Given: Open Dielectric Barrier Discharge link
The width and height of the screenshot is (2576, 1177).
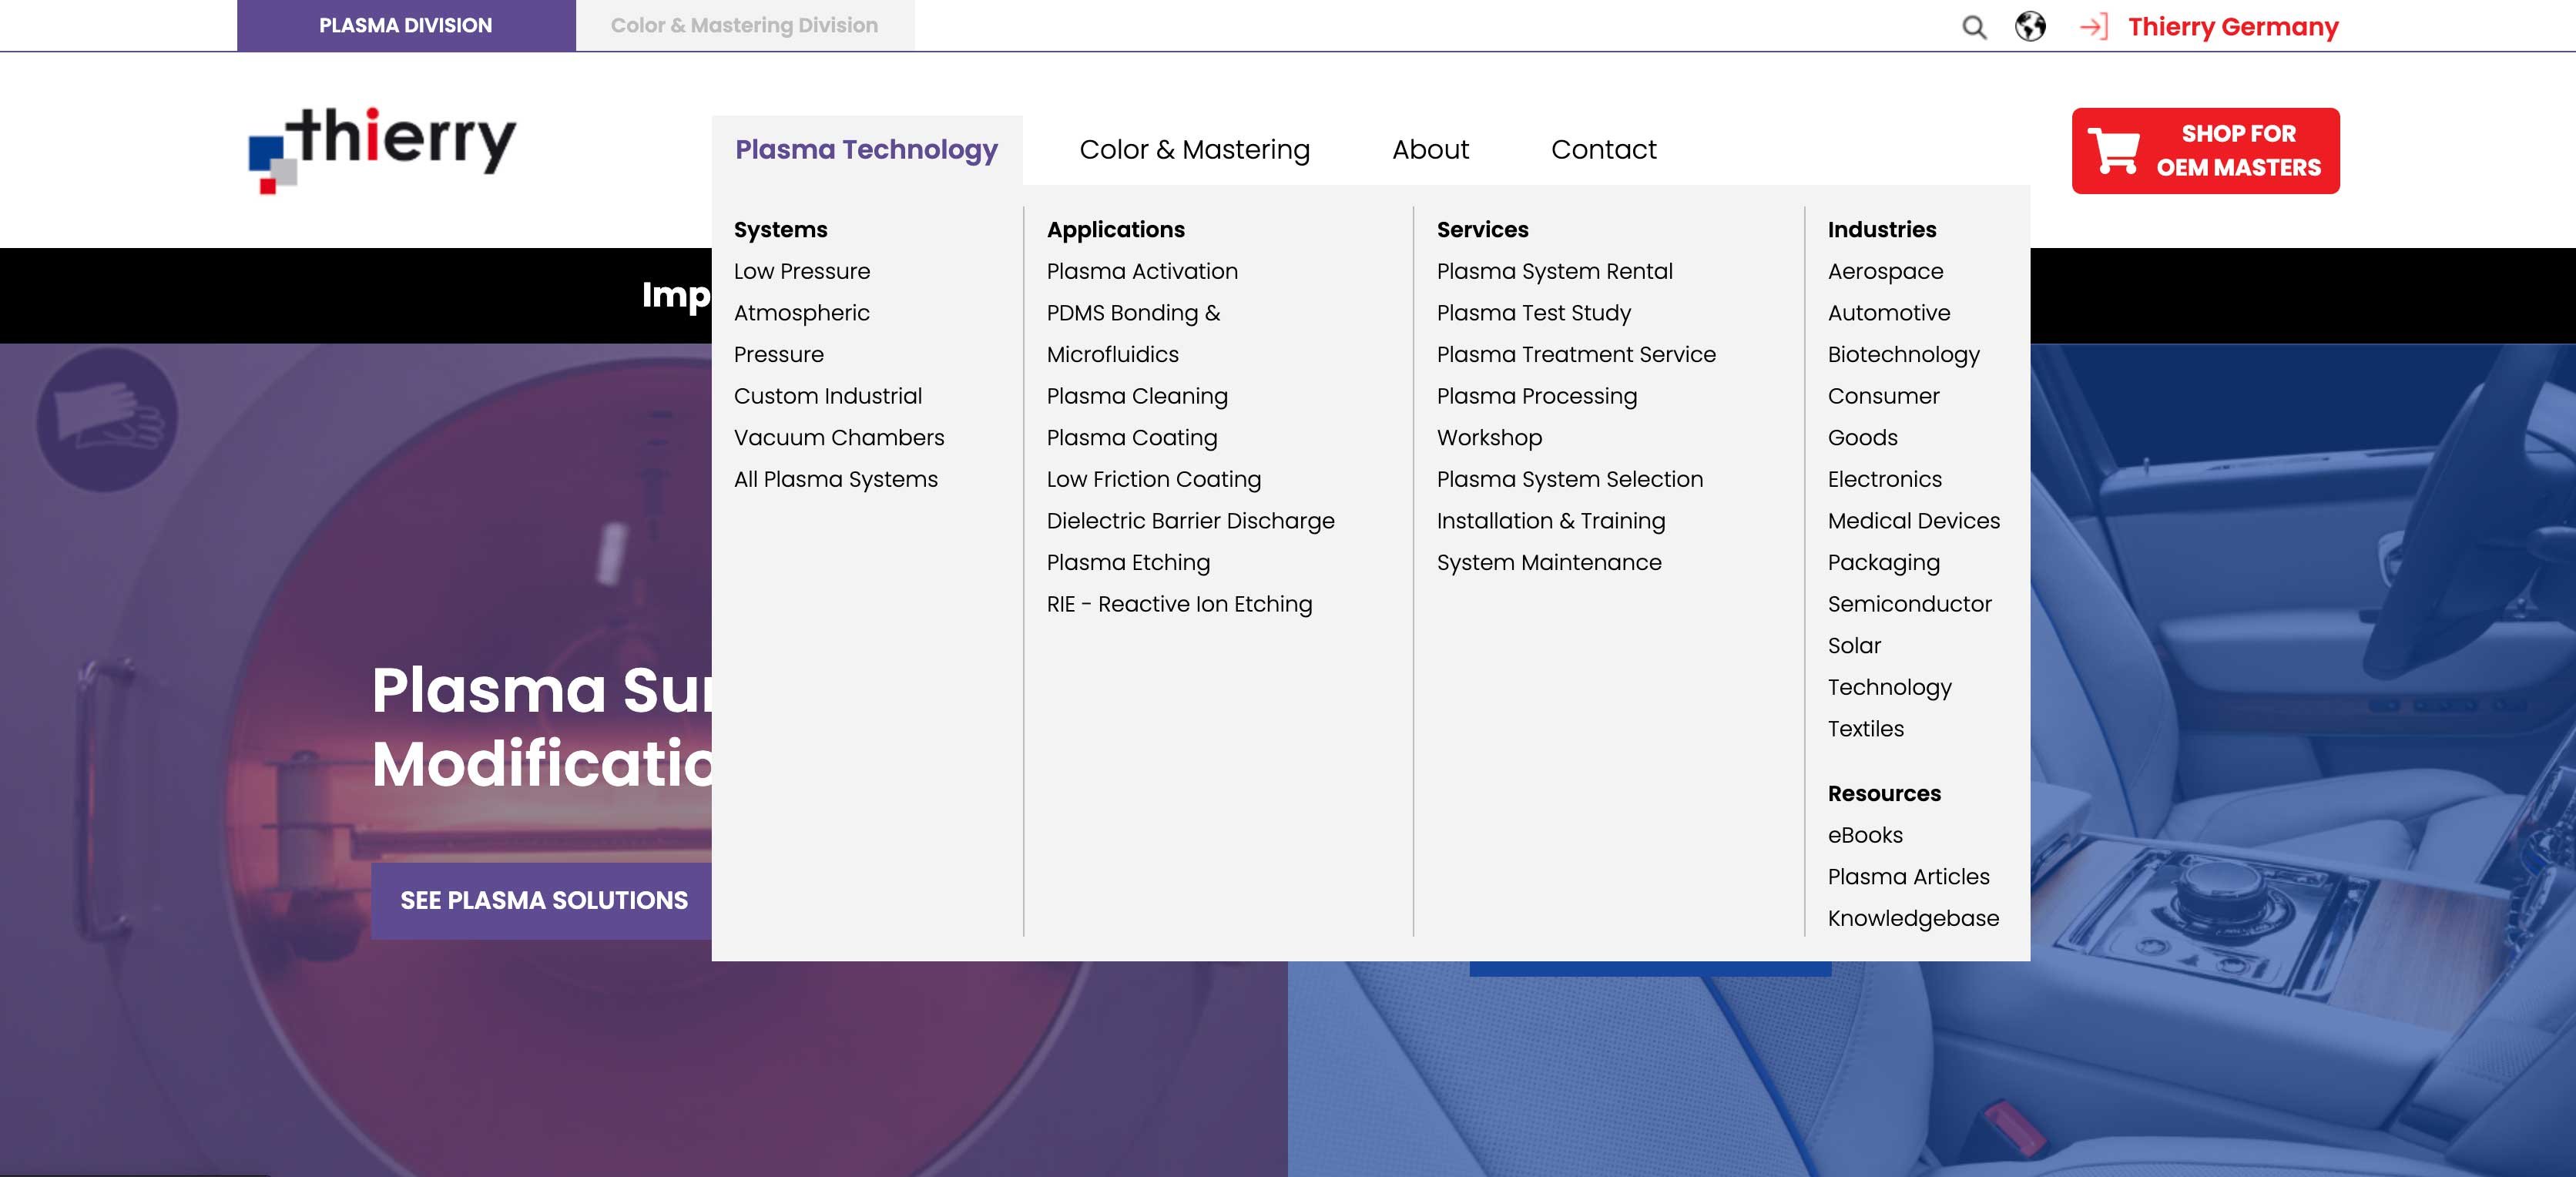Looking at the screenshot, I should [1190, 521].
